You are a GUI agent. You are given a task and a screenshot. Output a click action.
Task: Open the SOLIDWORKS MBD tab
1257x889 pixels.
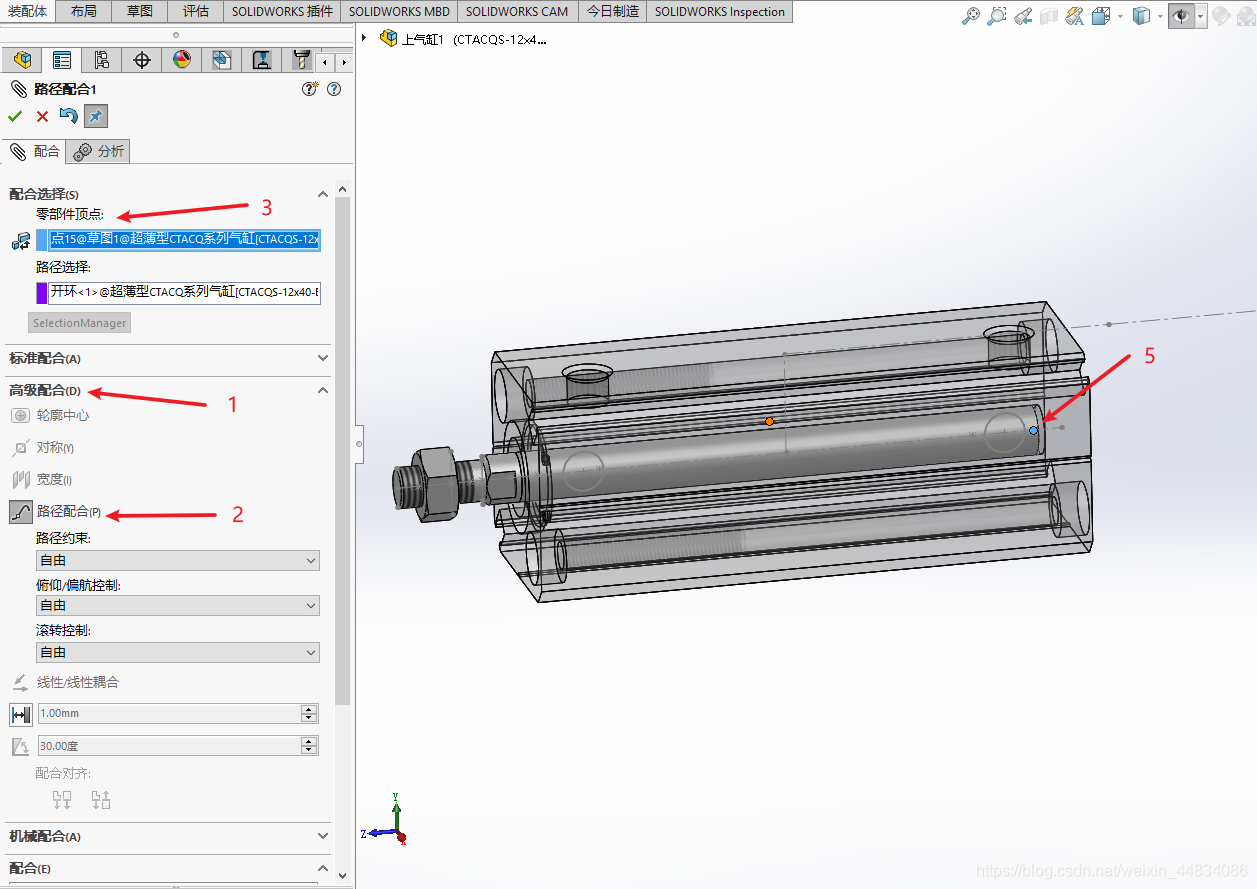click(400, 11)
